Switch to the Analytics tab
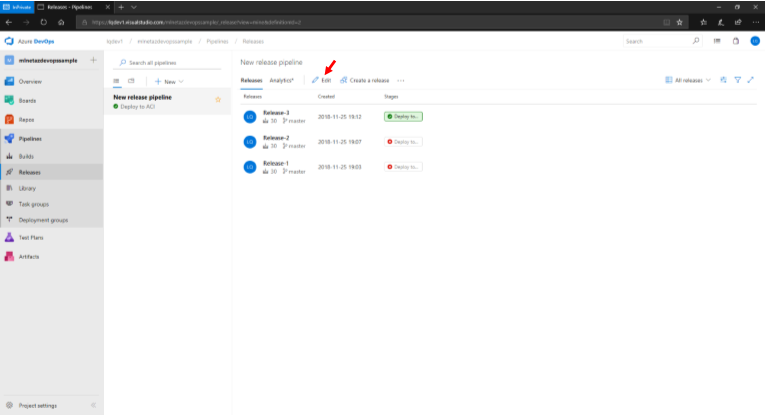Viewport: 765px width, 416px height. pos(281,80)
